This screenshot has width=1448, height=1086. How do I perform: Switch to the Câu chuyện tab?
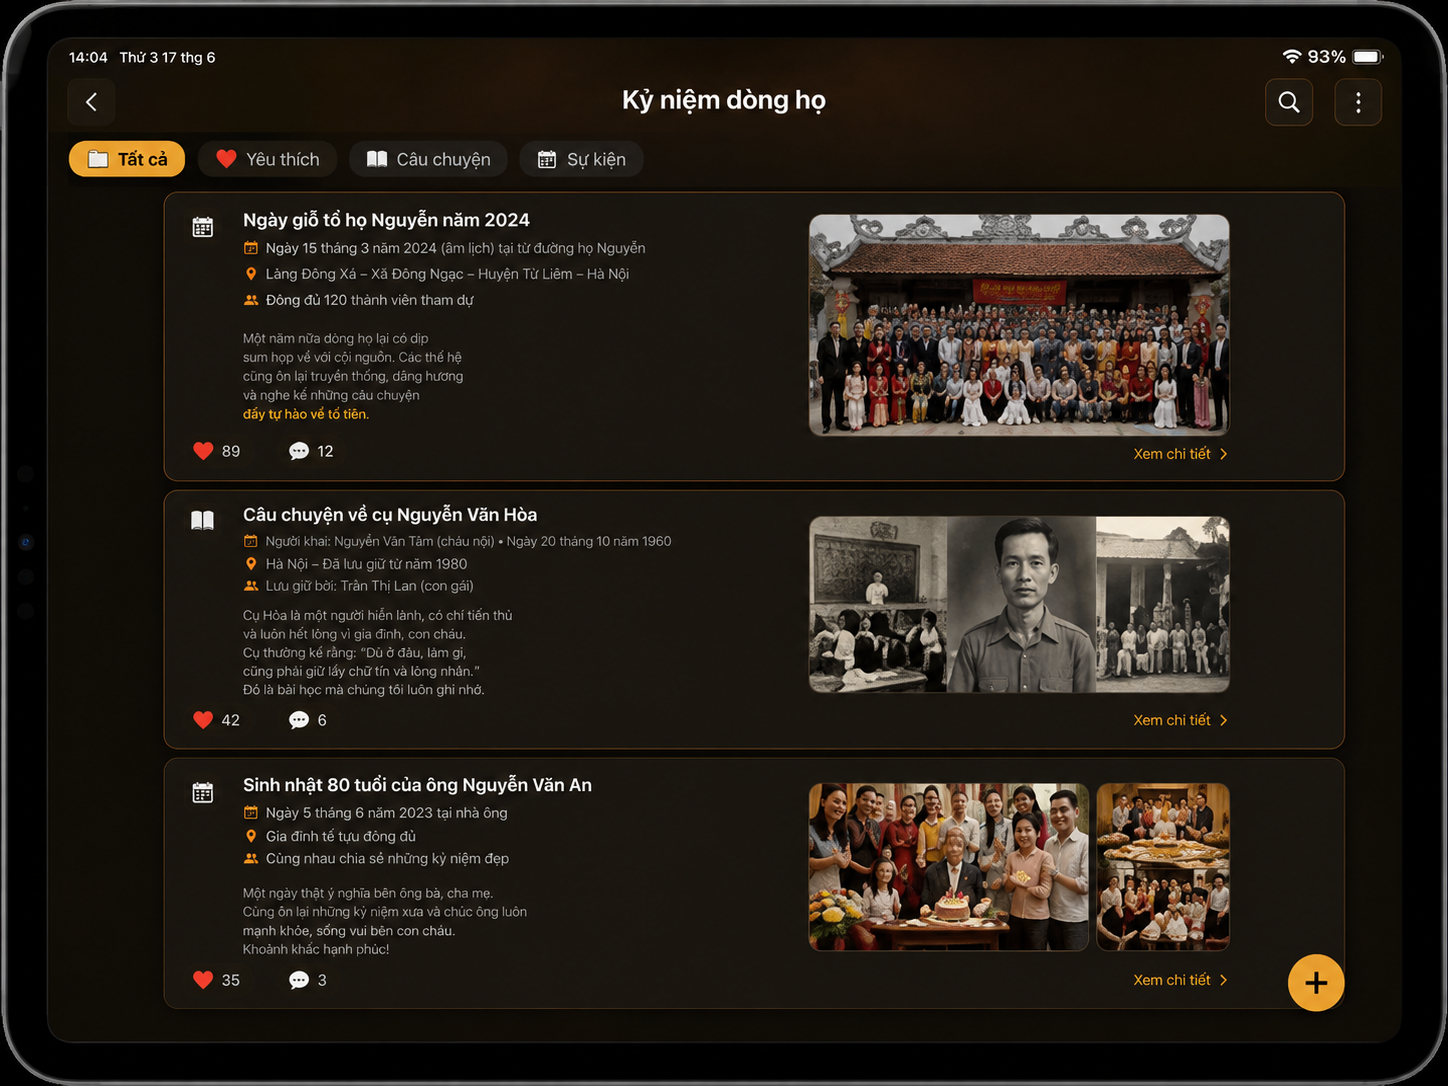point(428,159)
